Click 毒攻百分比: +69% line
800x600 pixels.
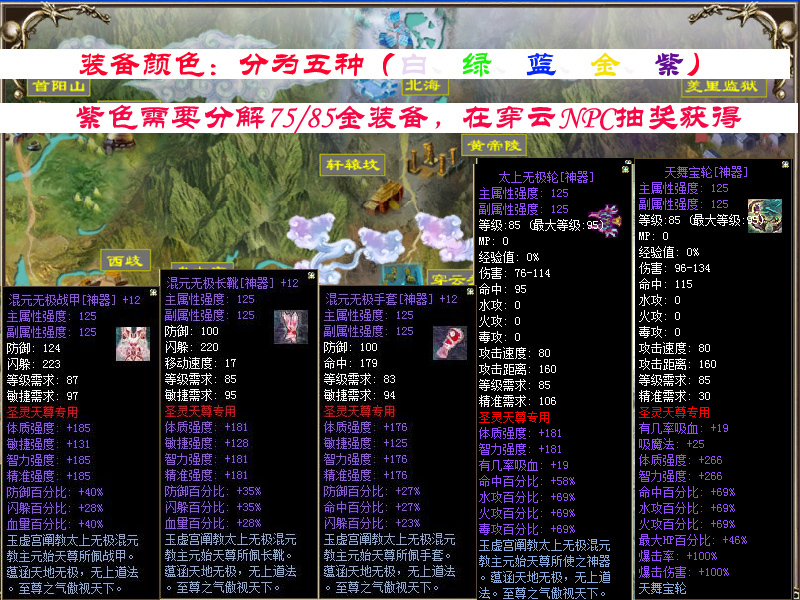tap(527, 529)
